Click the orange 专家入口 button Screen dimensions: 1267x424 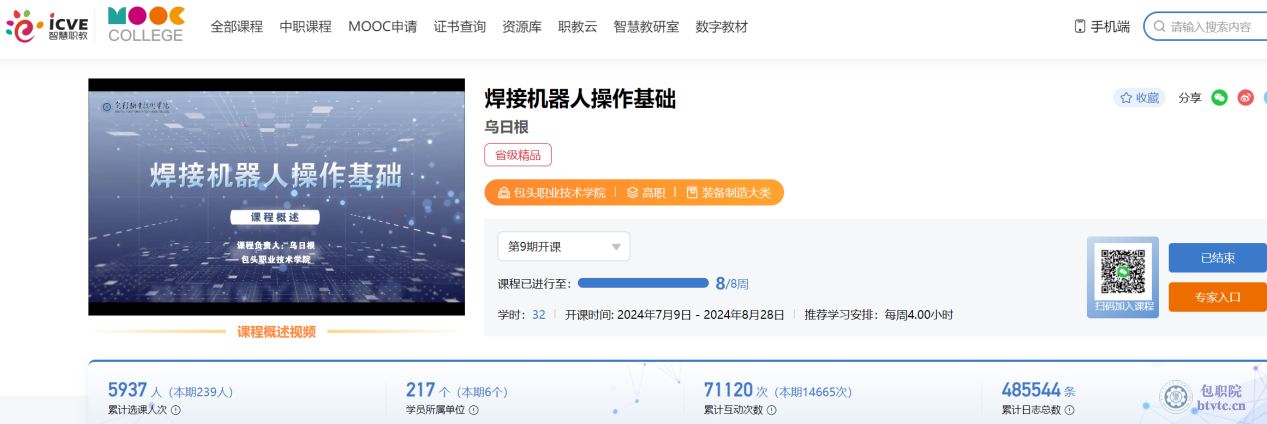click(x=1218, y=297)
